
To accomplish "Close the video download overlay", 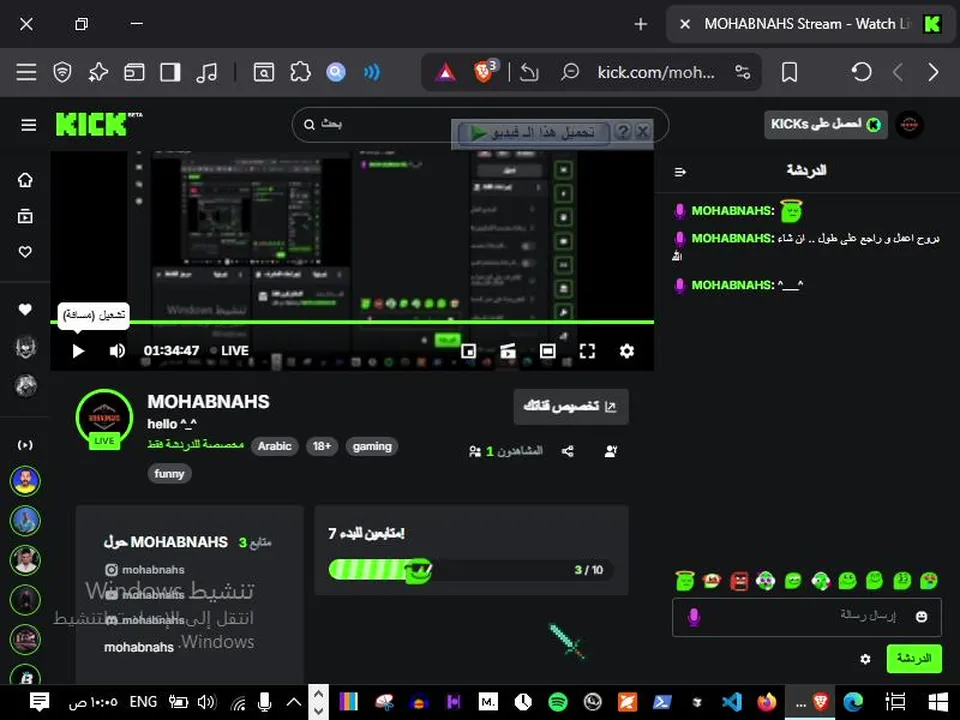I will (642, 132).
